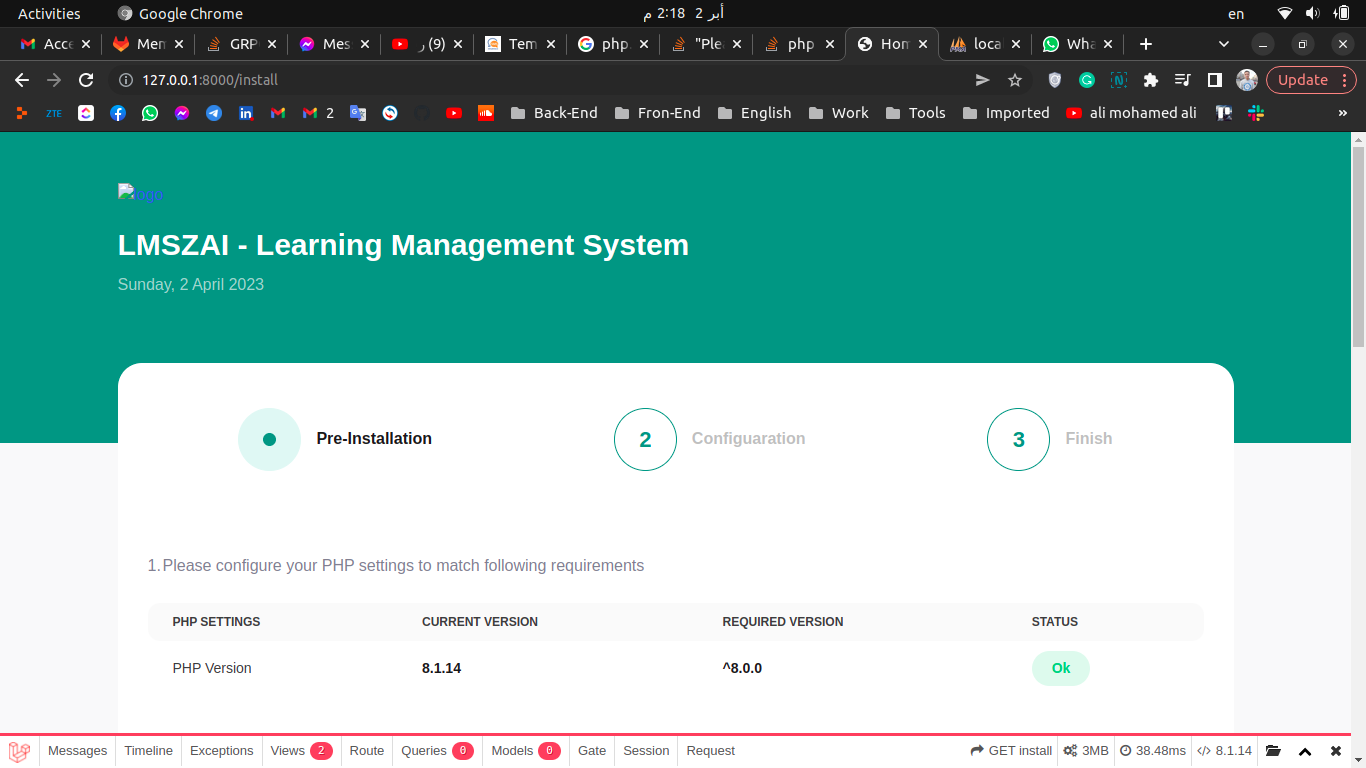Bookmark this page with the star icon
The width and height of the screenshot is (1366, 768).
pos(1015,80)
